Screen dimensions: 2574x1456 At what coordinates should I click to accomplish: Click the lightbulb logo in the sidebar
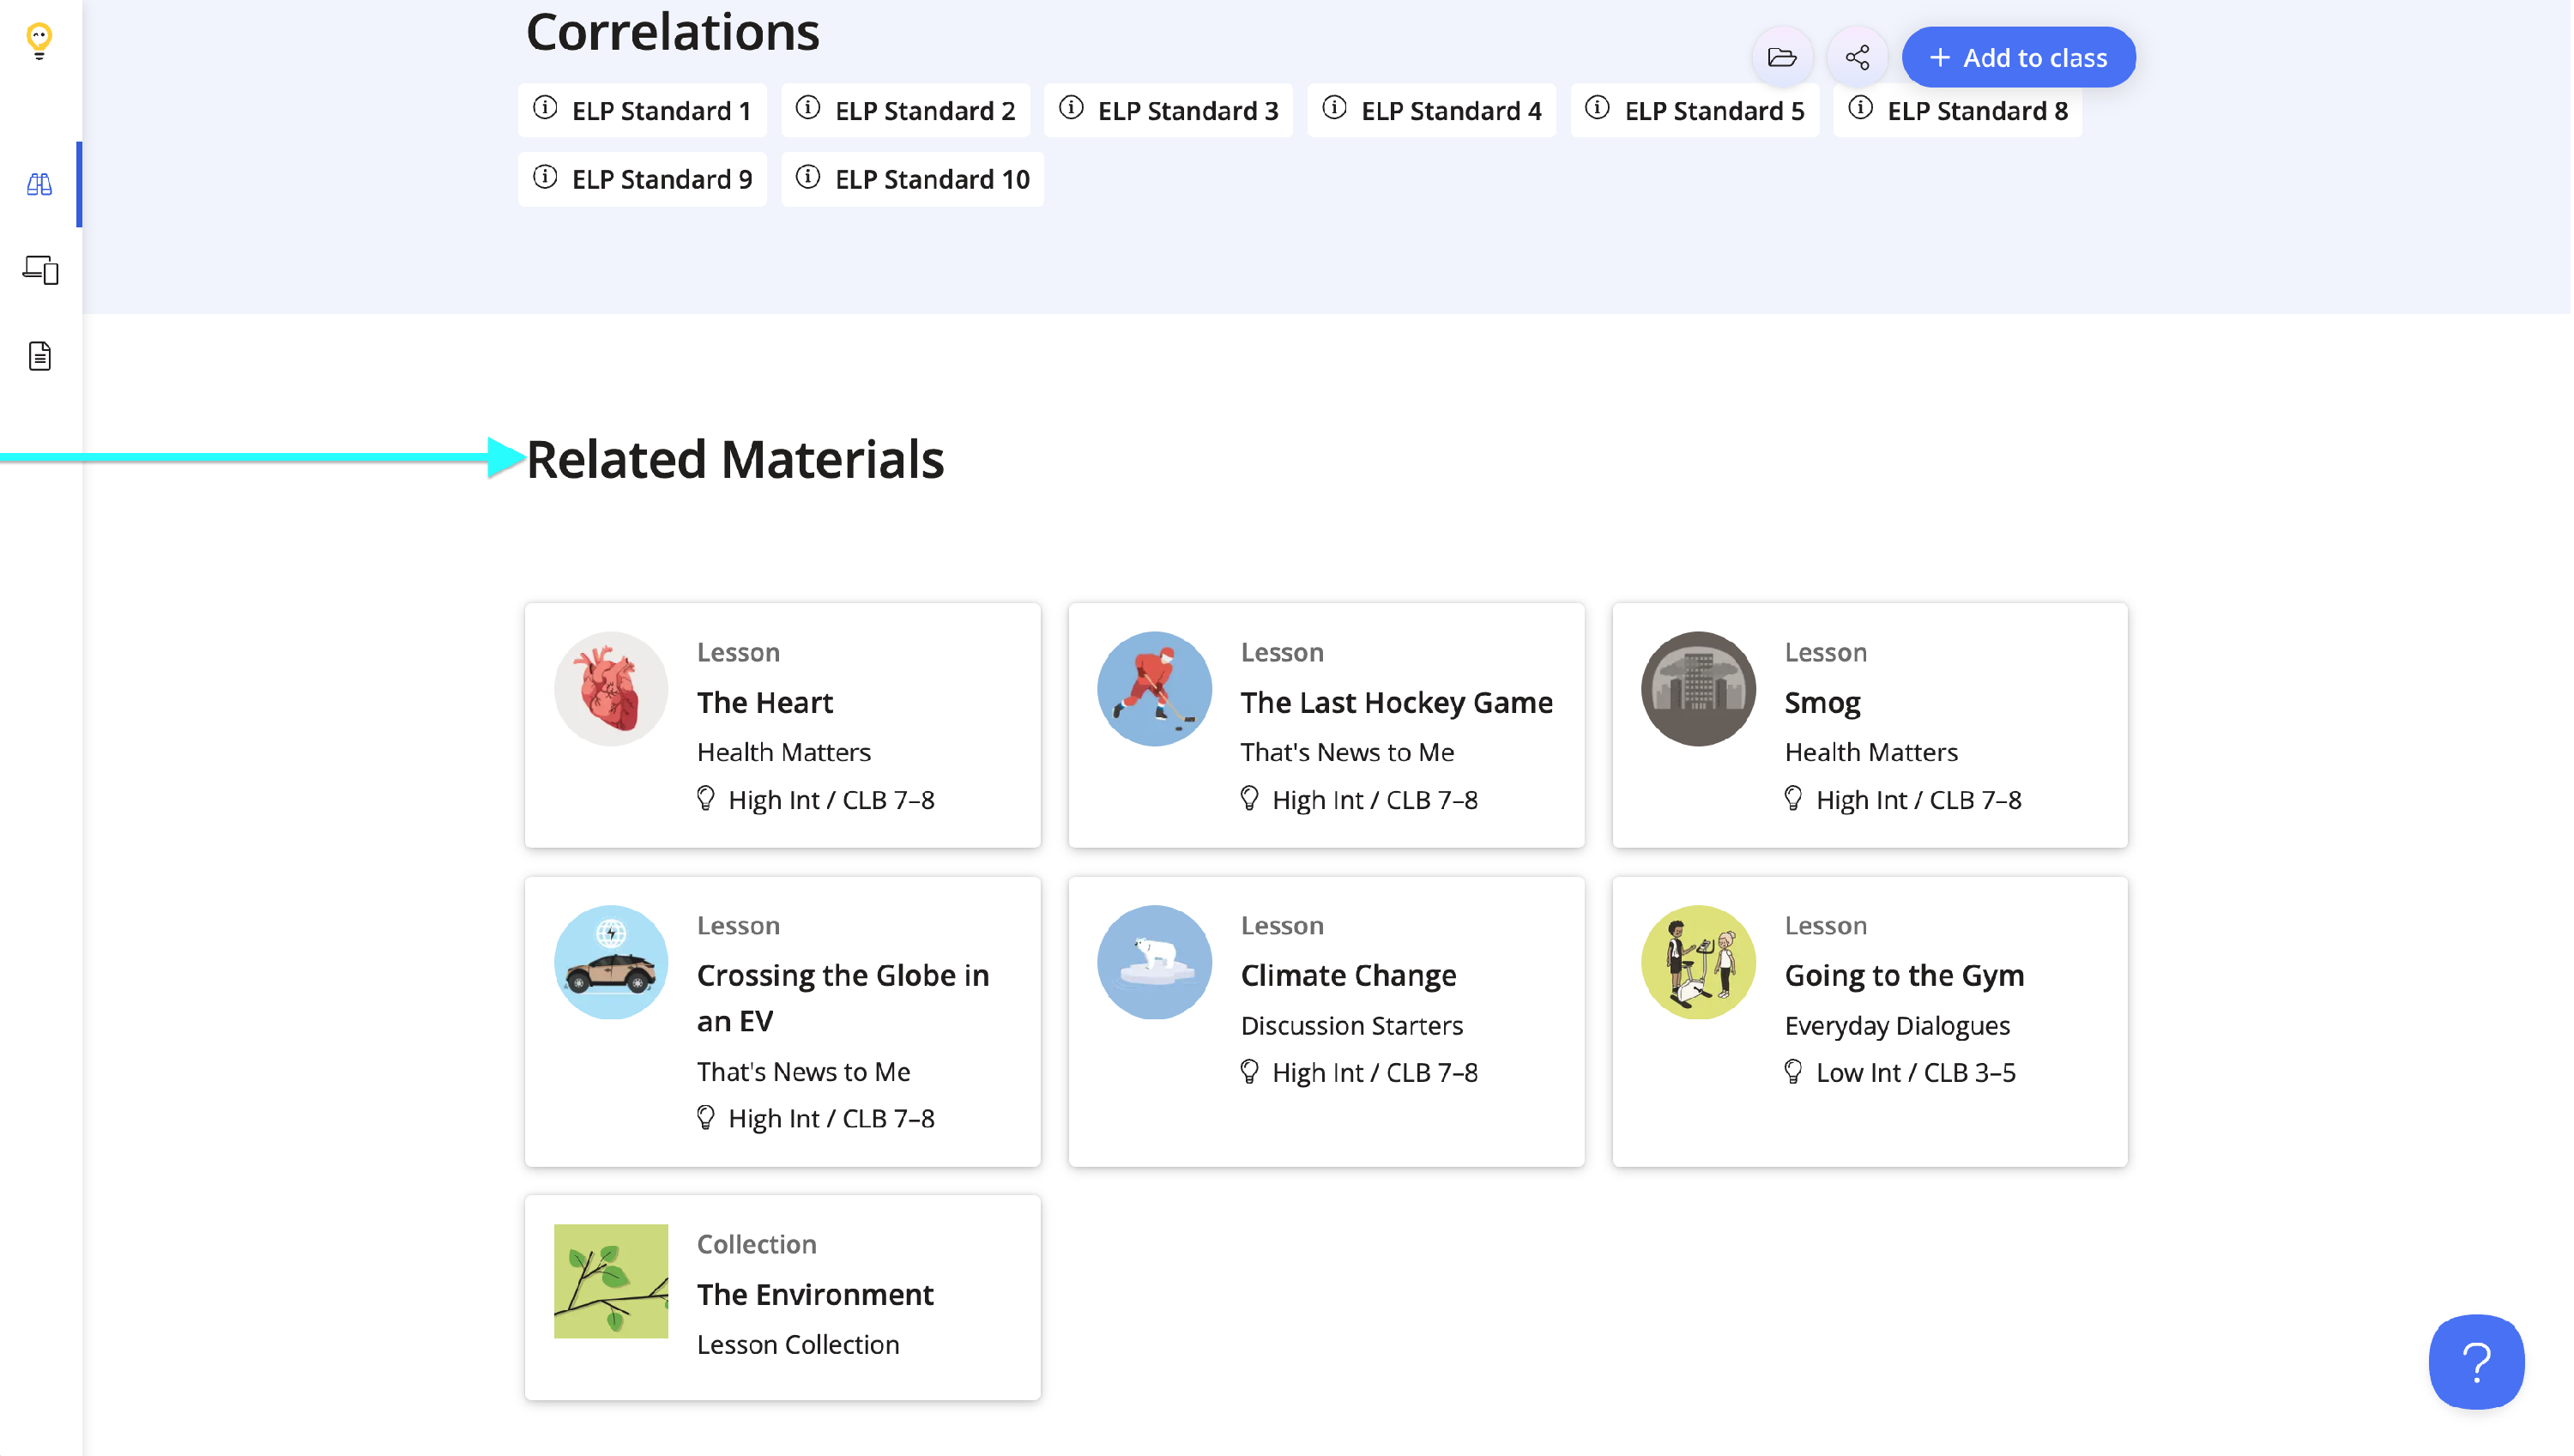click(x=39, y=41)
